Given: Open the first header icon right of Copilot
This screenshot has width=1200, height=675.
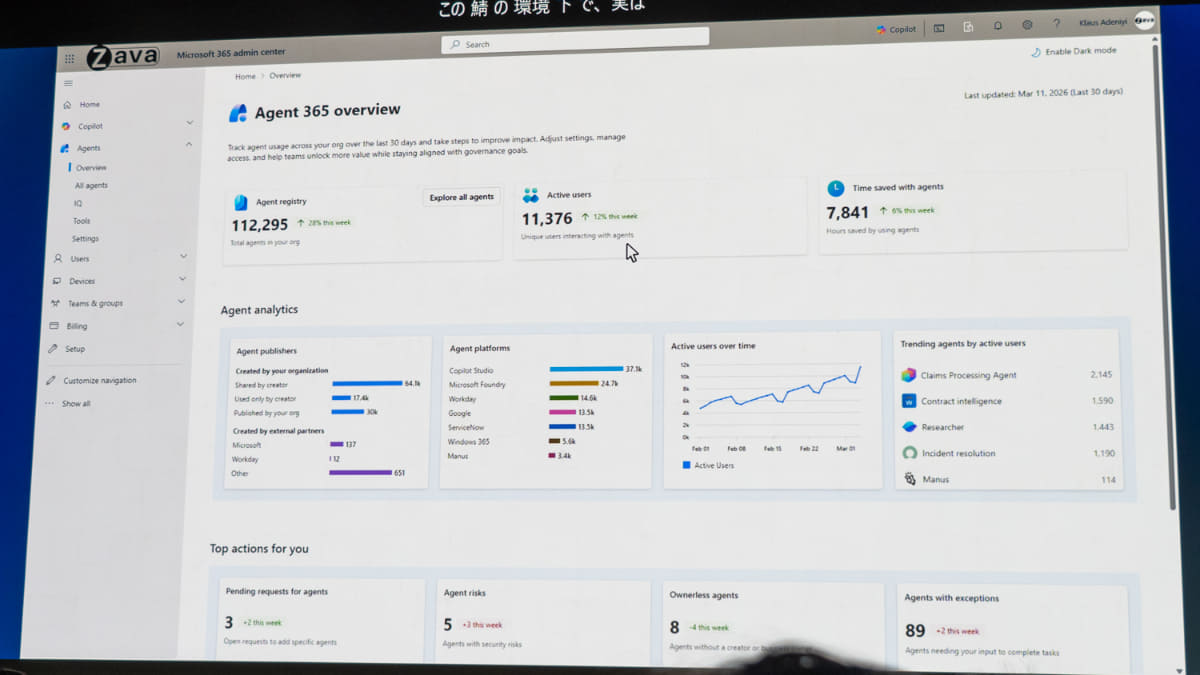Looking at the screenshot, I should [x=939, y=28].
